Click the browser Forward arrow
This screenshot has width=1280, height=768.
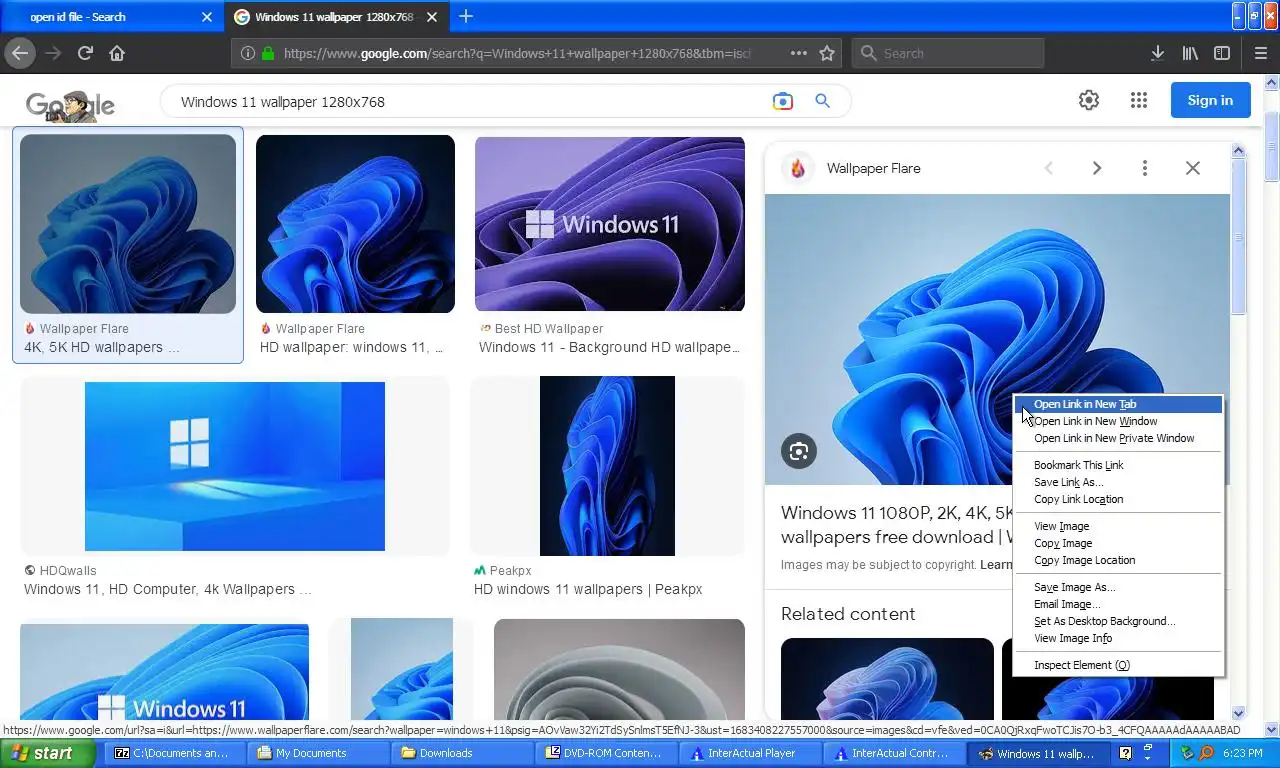click(x=53, y=53)
